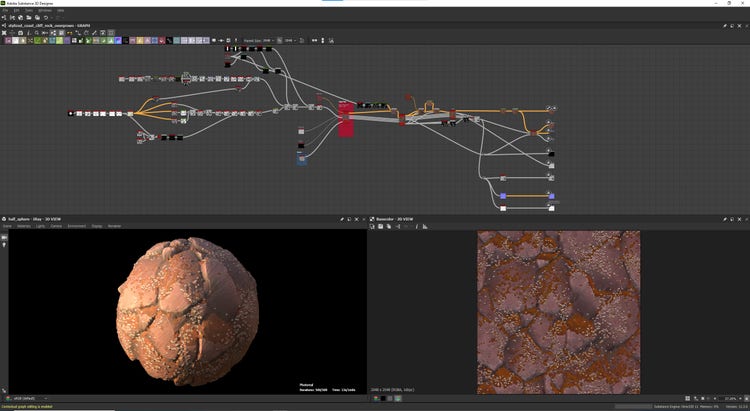Open the Renderer menu in 3D view
This screenshot has width=750, height=411.
[x=114, y=226]
